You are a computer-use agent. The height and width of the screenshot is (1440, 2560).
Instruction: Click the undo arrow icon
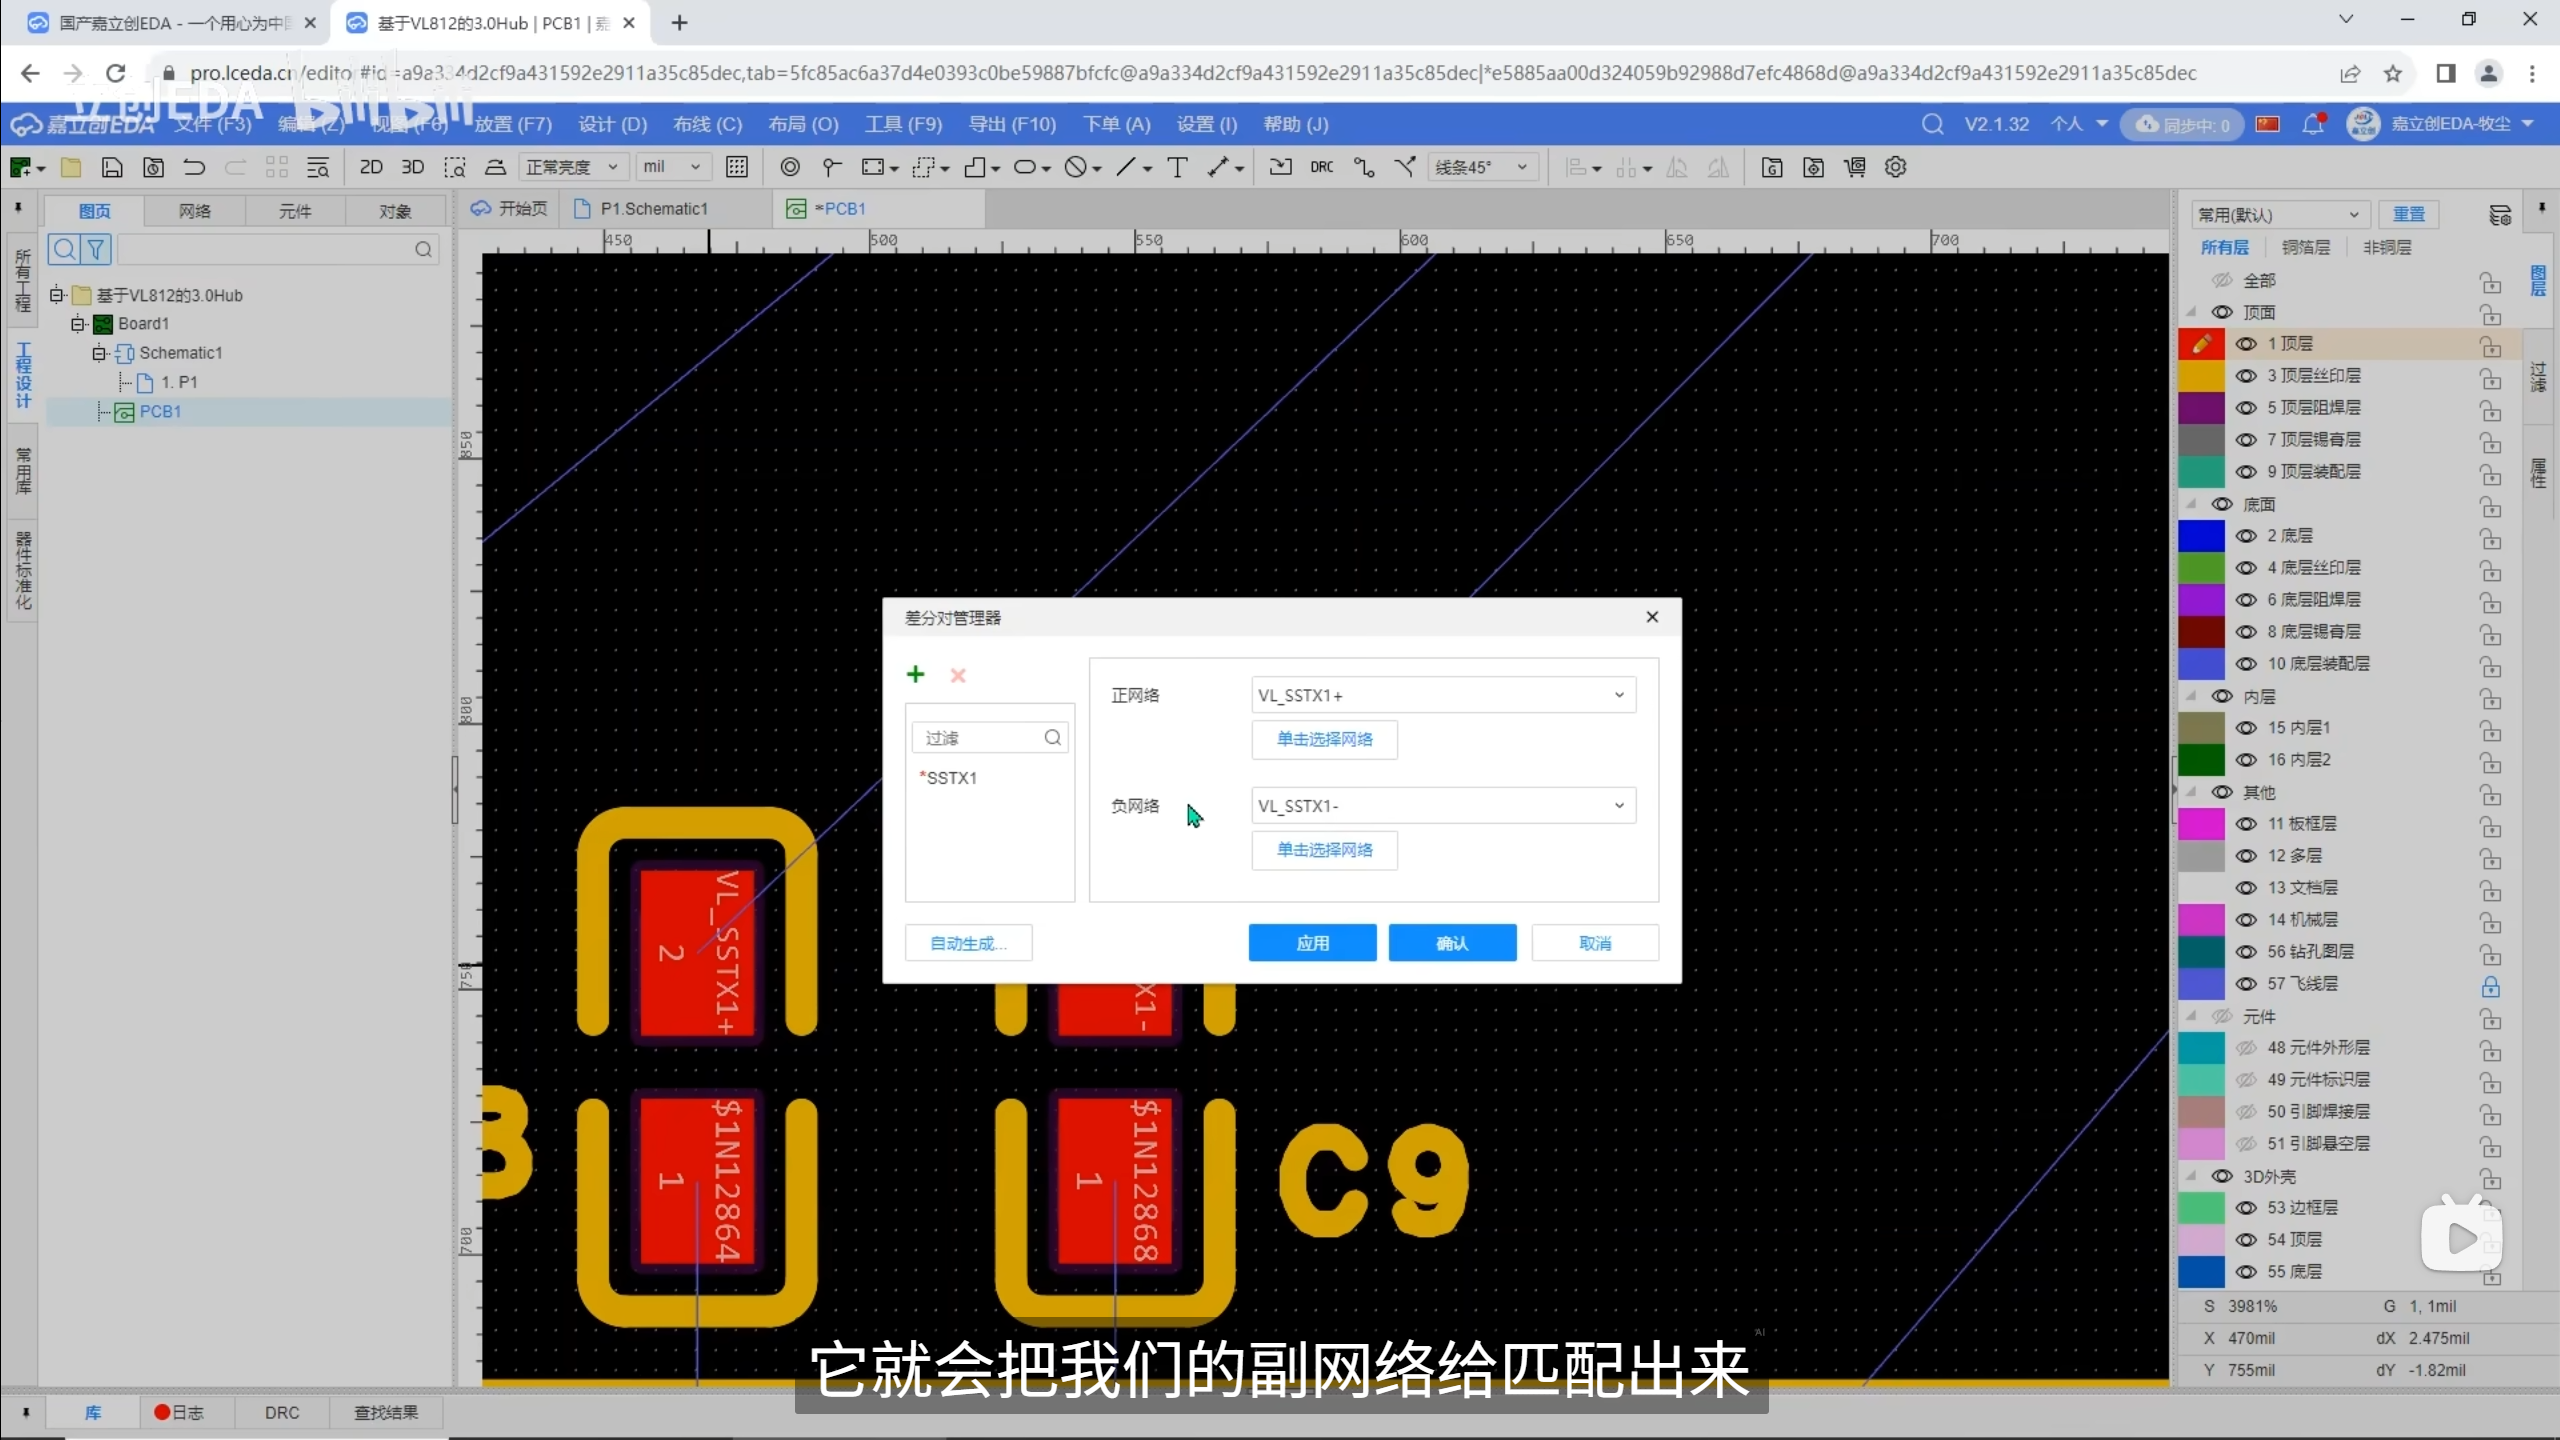tap(194, 167)
